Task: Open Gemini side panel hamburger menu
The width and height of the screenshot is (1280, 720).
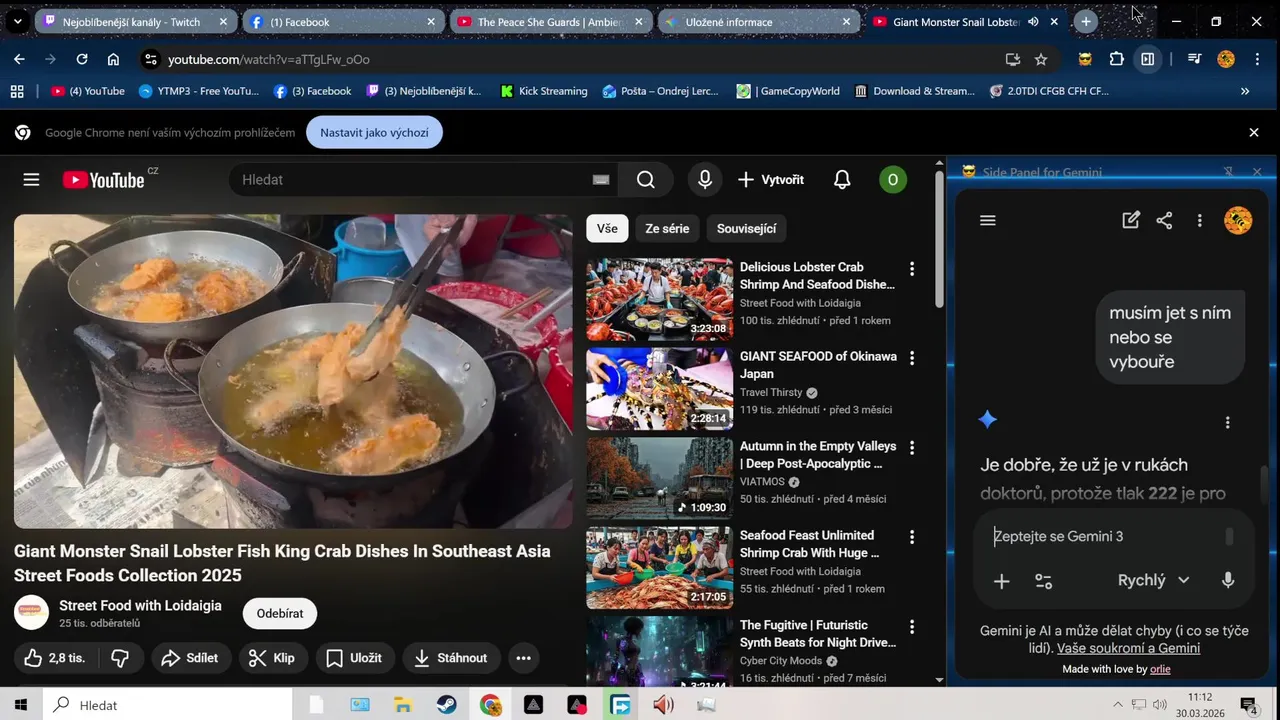Action: [988, 221]
